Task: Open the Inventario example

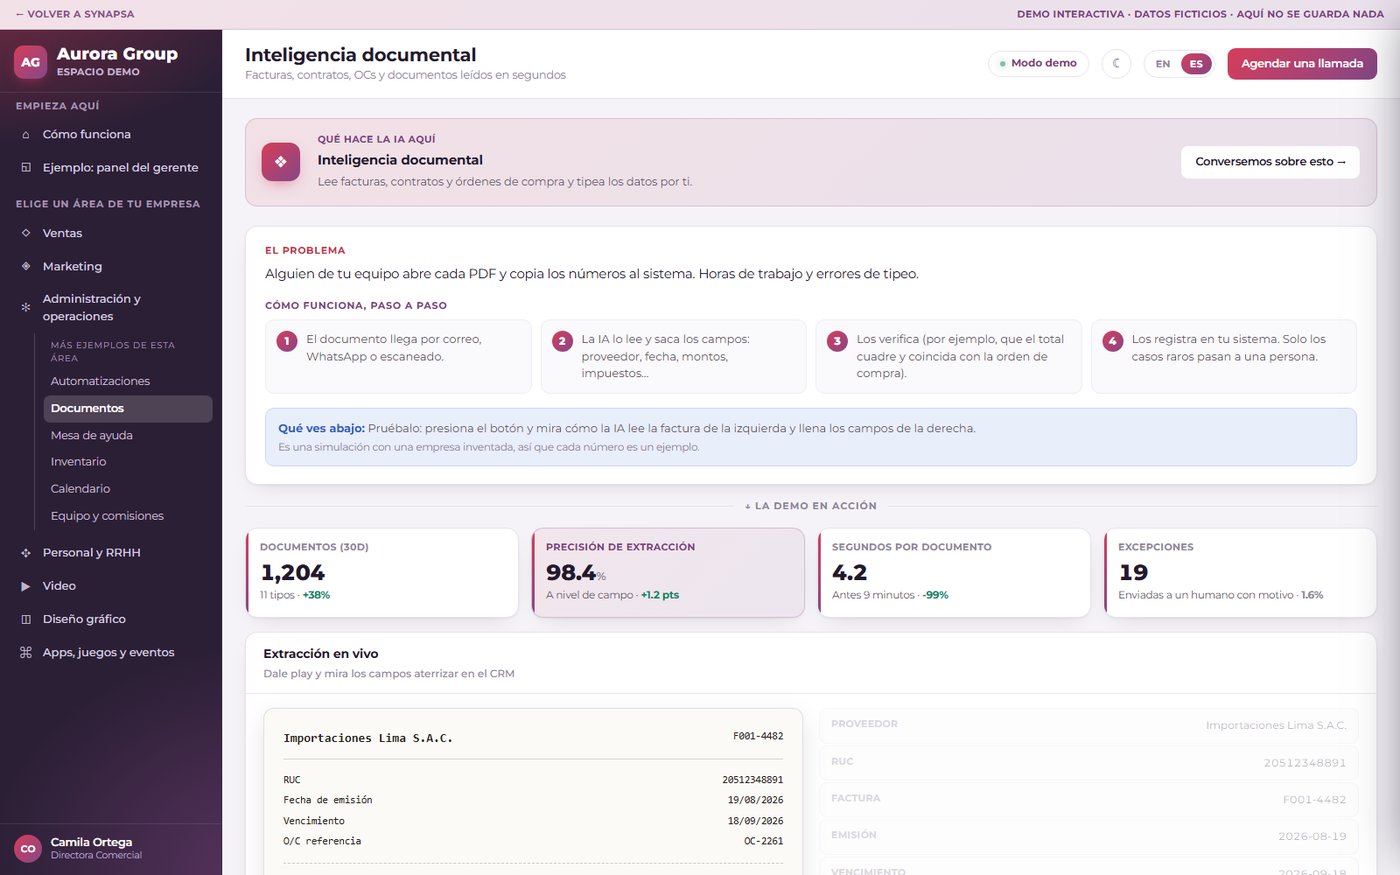Action: coord(128,462)
